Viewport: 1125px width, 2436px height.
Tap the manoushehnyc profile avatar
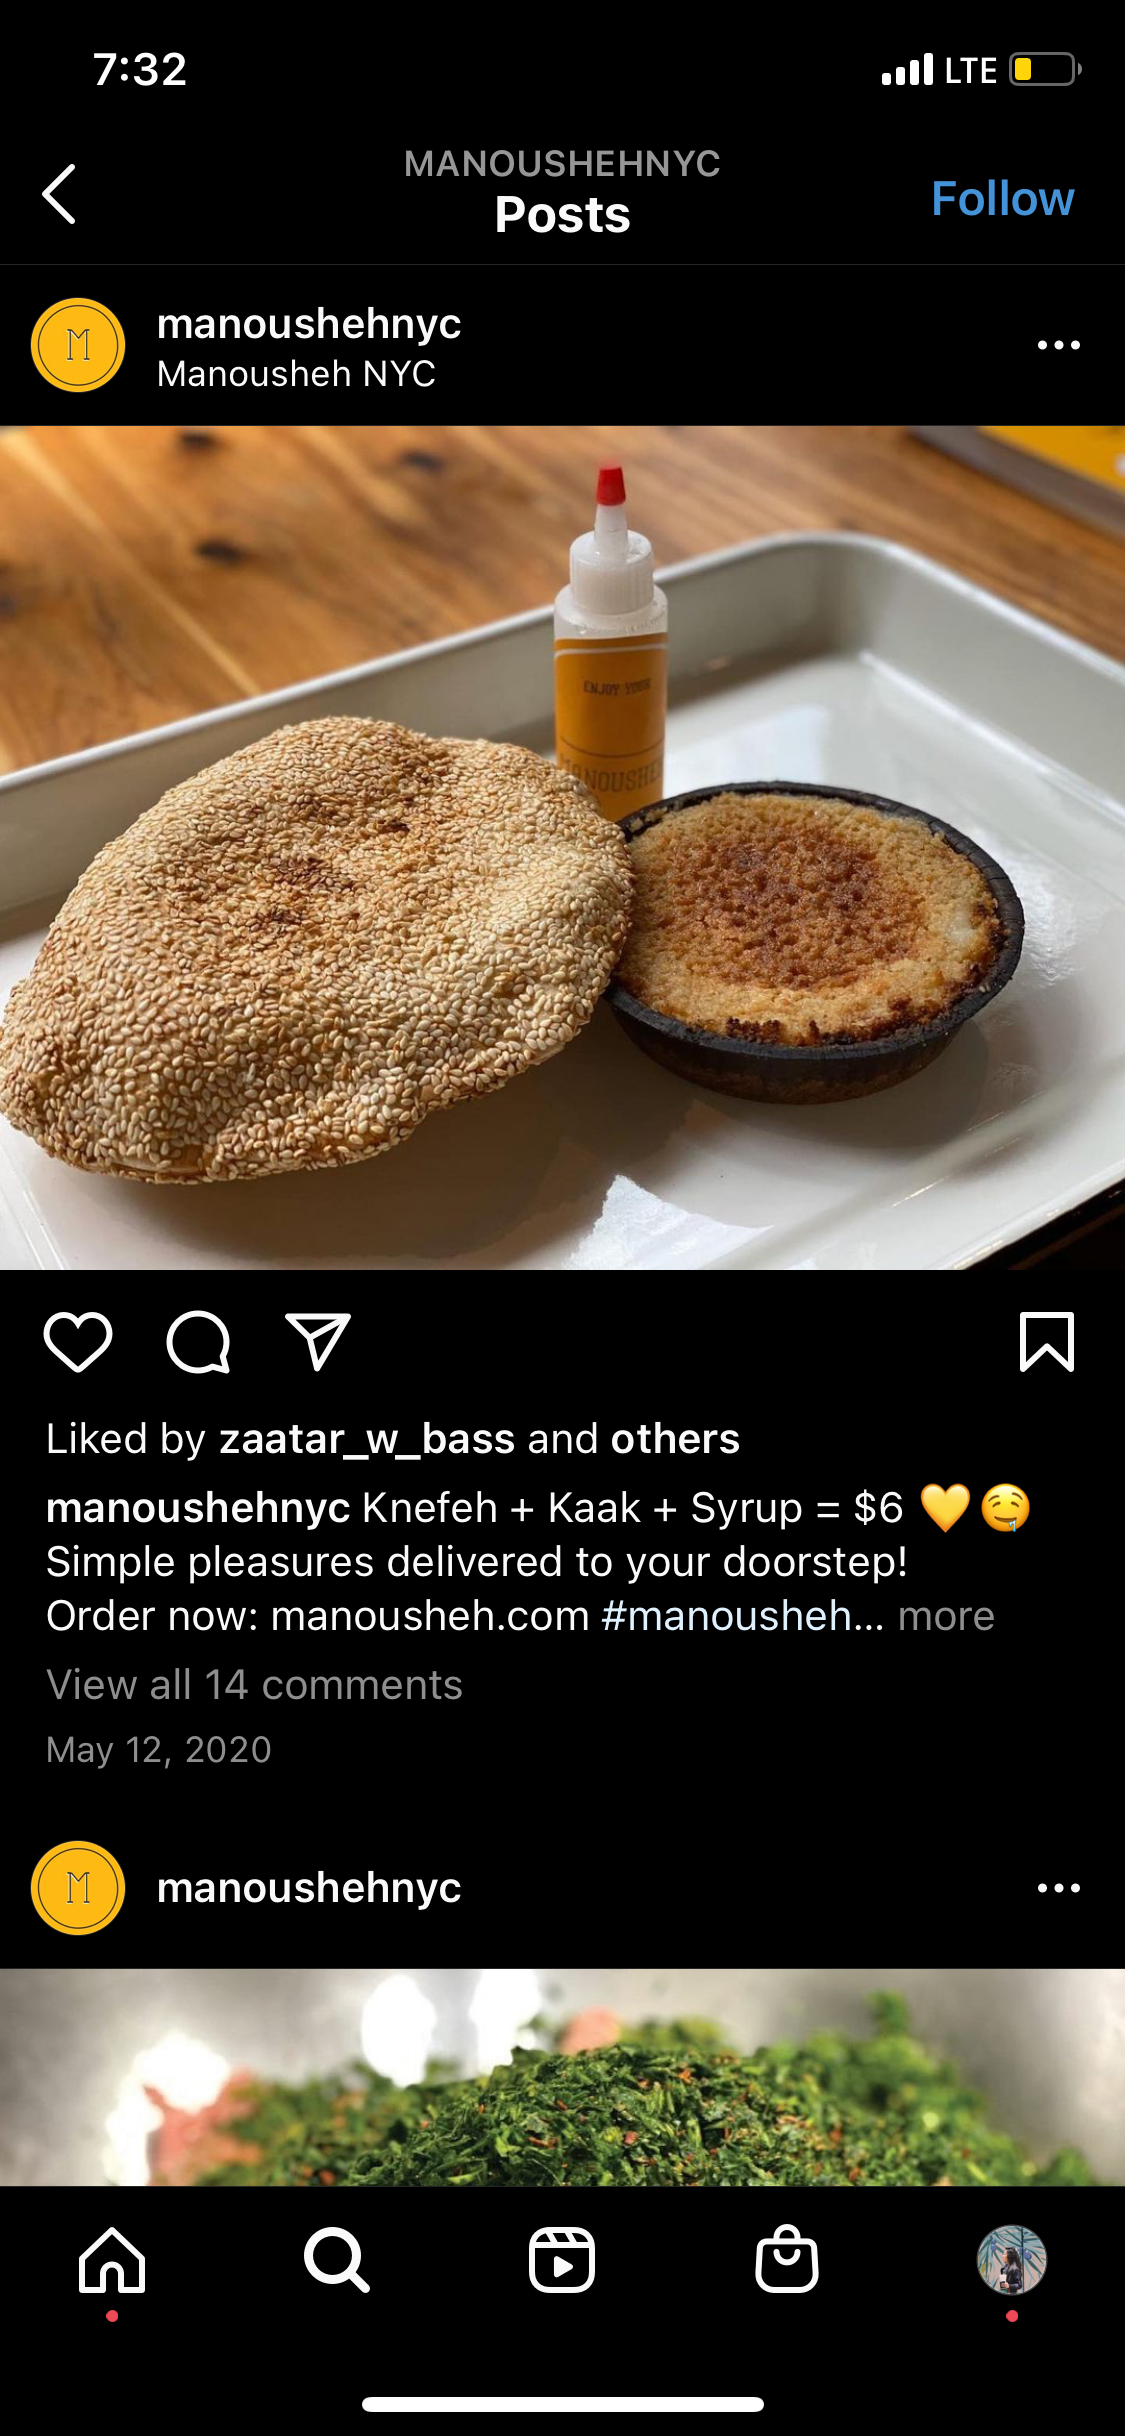[x=78, y=345]
